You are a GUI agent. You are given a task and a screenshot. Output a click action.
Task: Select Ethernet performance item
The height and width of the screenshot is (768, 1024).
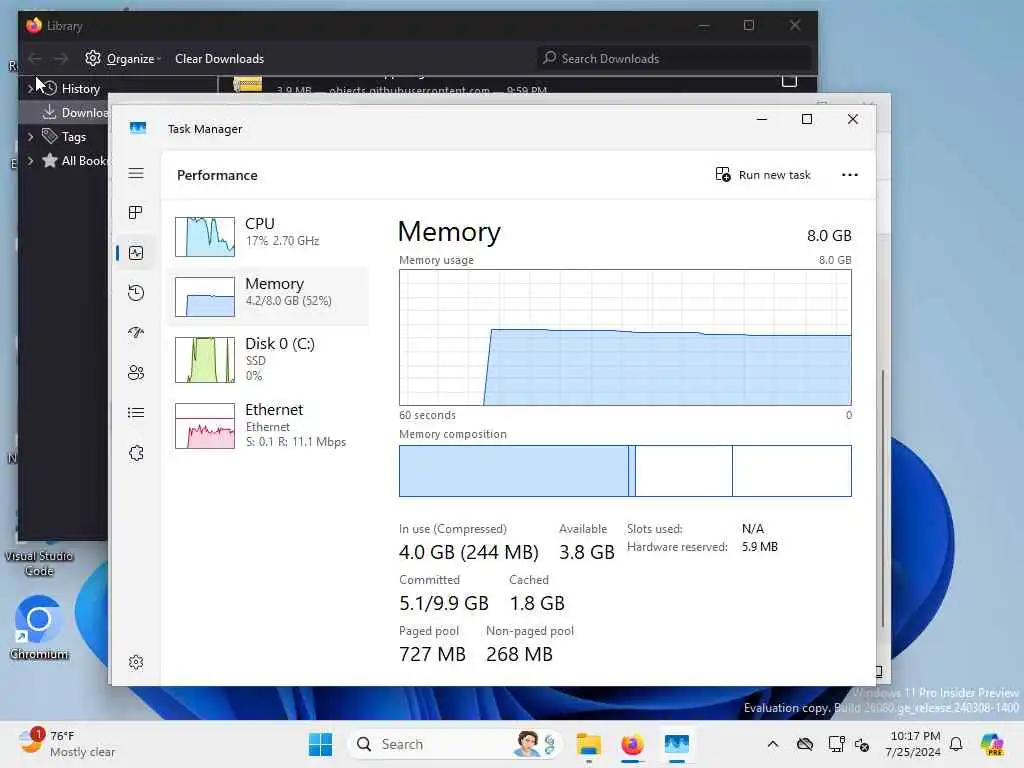click(268, 425)
